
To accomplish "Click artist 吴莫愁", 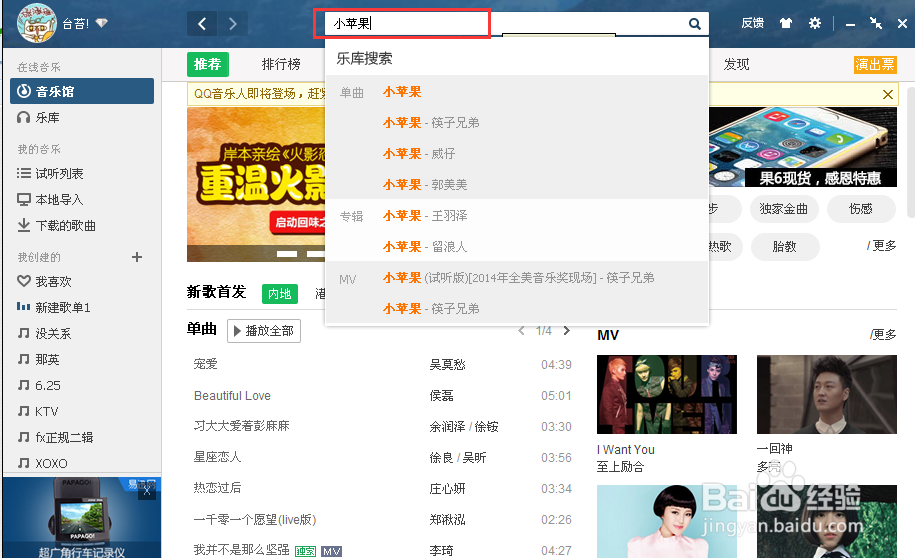I will pyautogui.click(x=448, y=365).
